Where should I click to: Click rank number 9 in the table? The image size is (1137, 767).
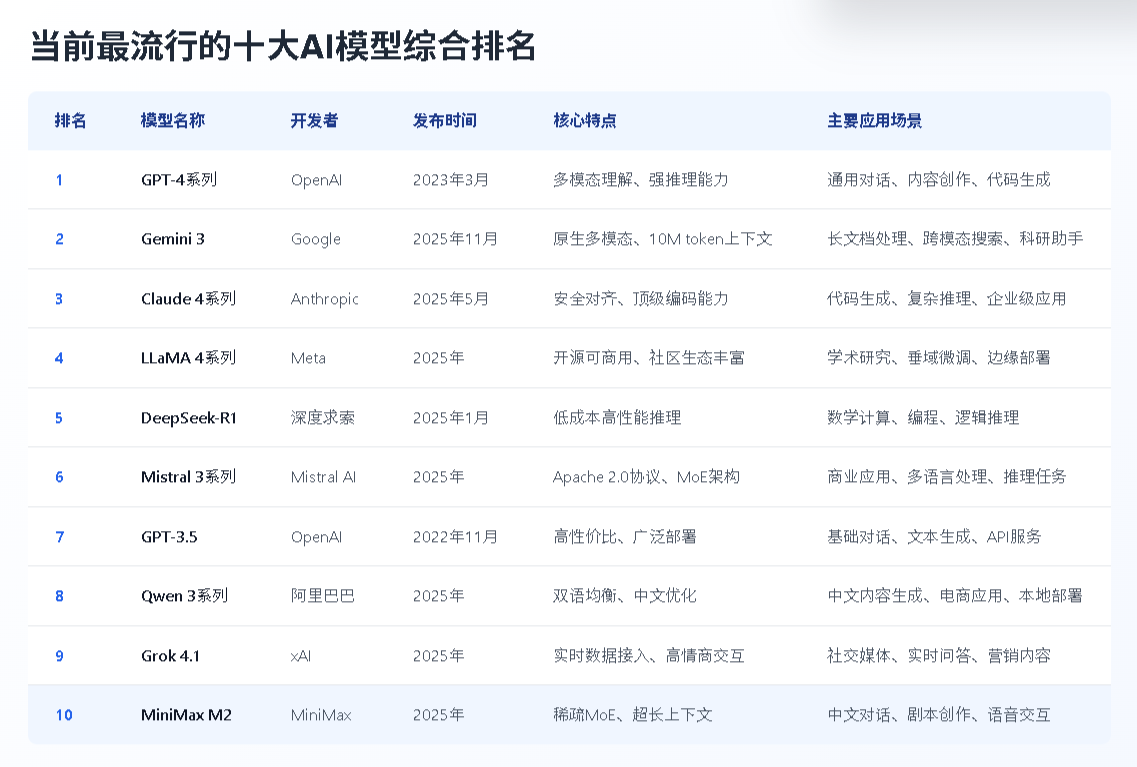coord(59,655)
